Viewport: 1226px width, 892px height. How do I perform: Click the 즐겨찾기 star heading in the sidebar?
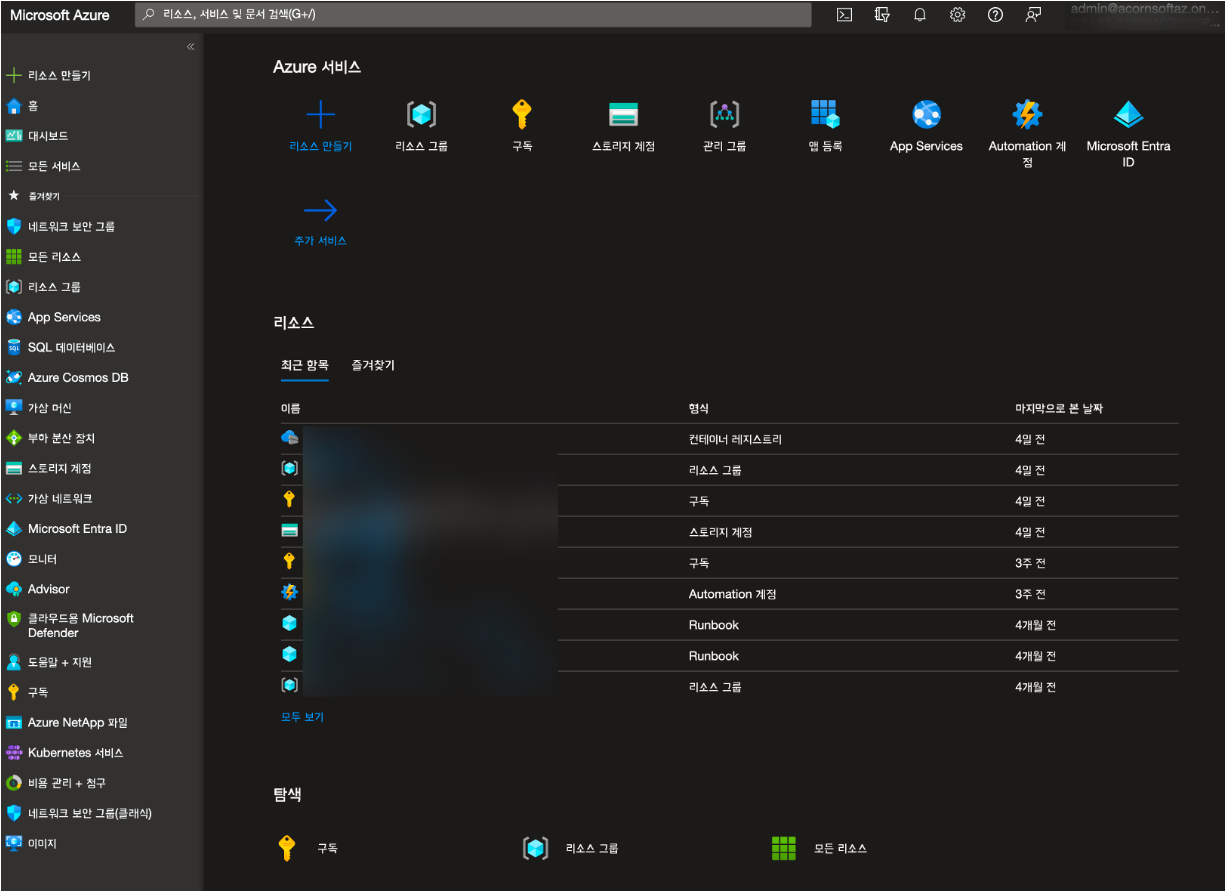click(x=34, y=196)
